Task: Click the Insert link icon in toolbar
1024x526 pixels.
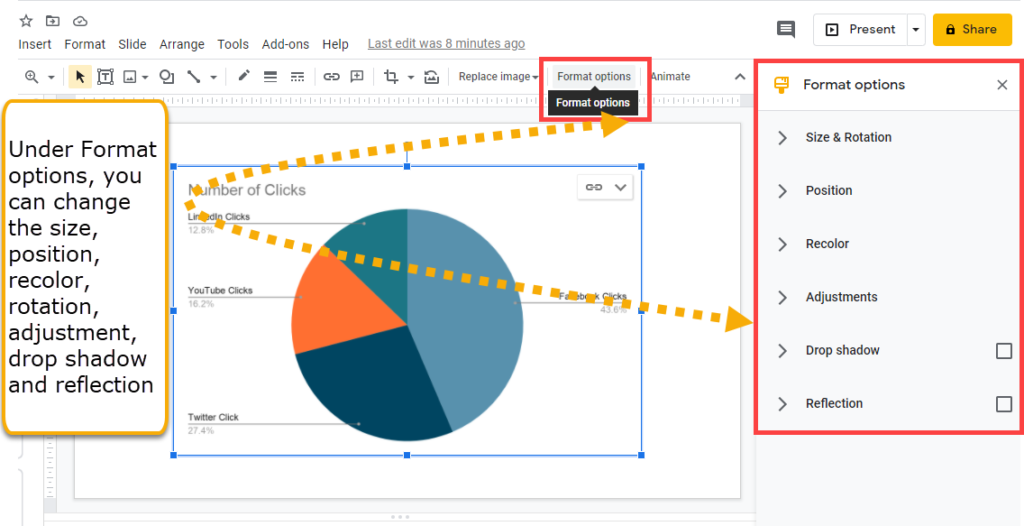Action: [332, 76]
